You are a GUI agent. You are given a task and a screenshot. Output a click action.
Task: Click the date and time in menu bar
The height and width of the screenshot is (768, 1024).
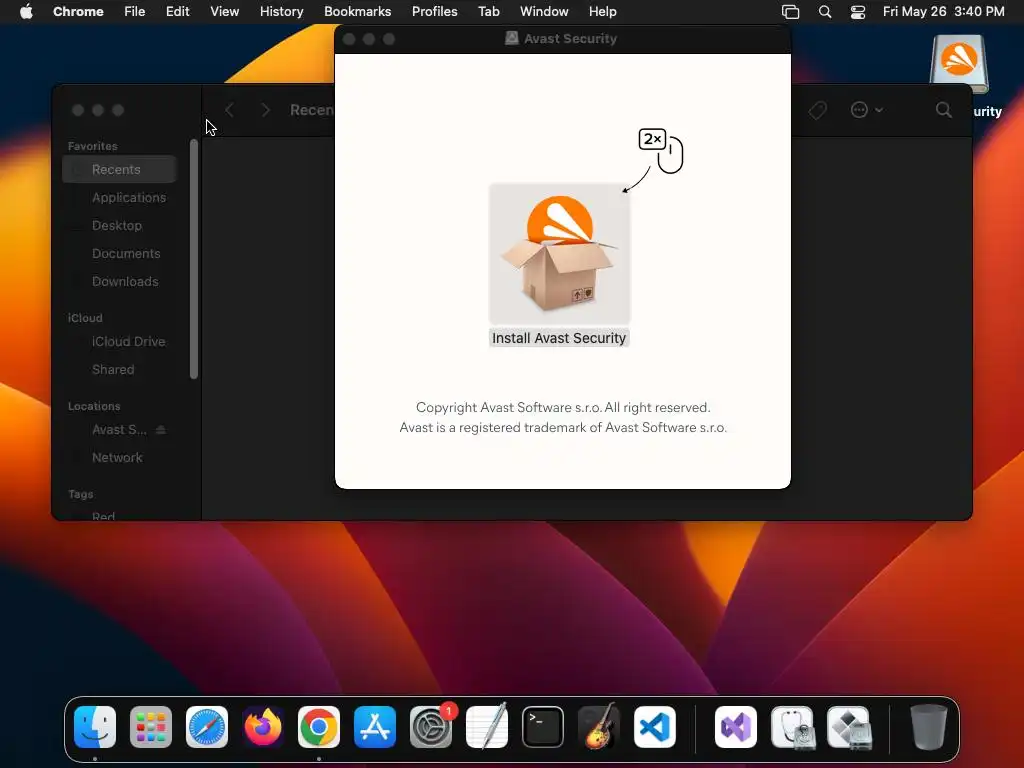point(944,12)
